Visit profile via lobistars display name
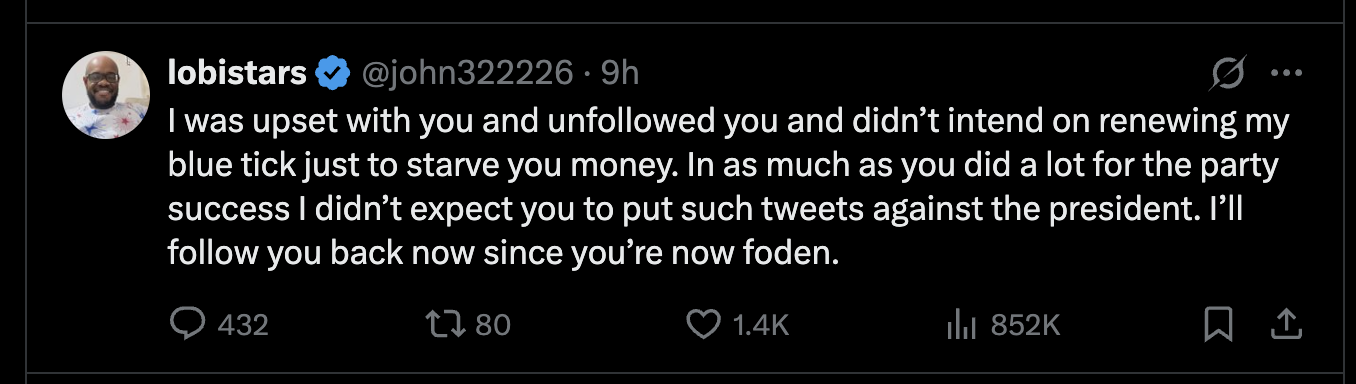Viewport: 1356px width, 384px height. (237, 73)
